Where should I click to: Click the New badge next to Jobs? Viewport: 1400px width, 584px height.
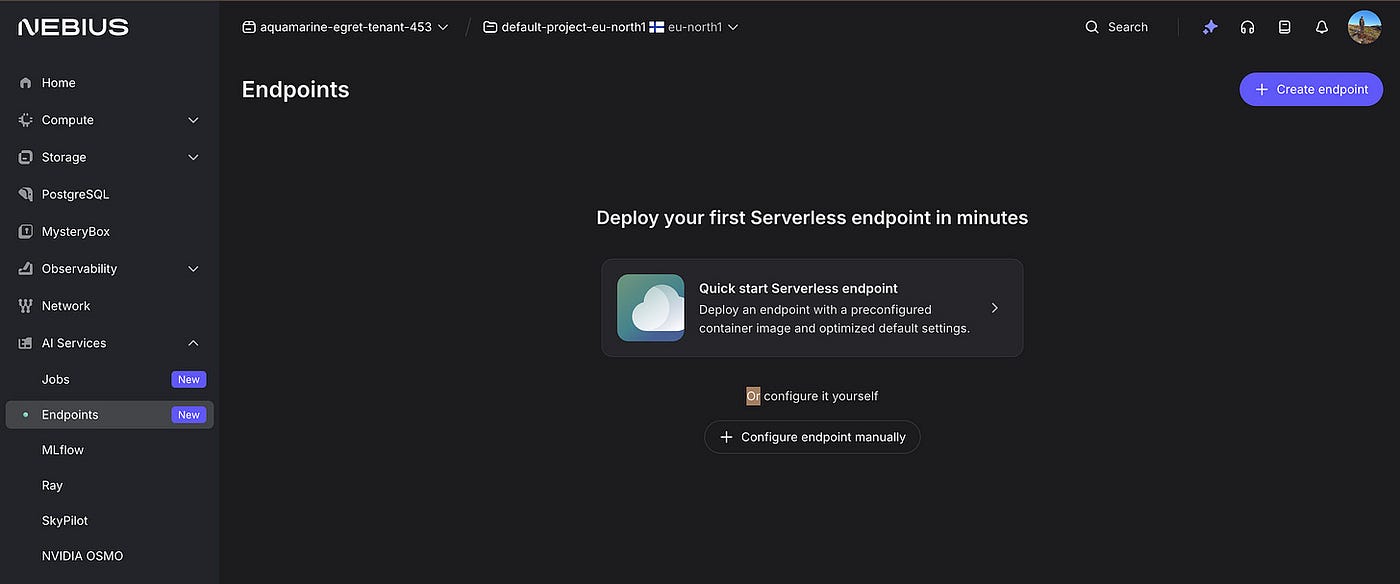tap(189, 379)
